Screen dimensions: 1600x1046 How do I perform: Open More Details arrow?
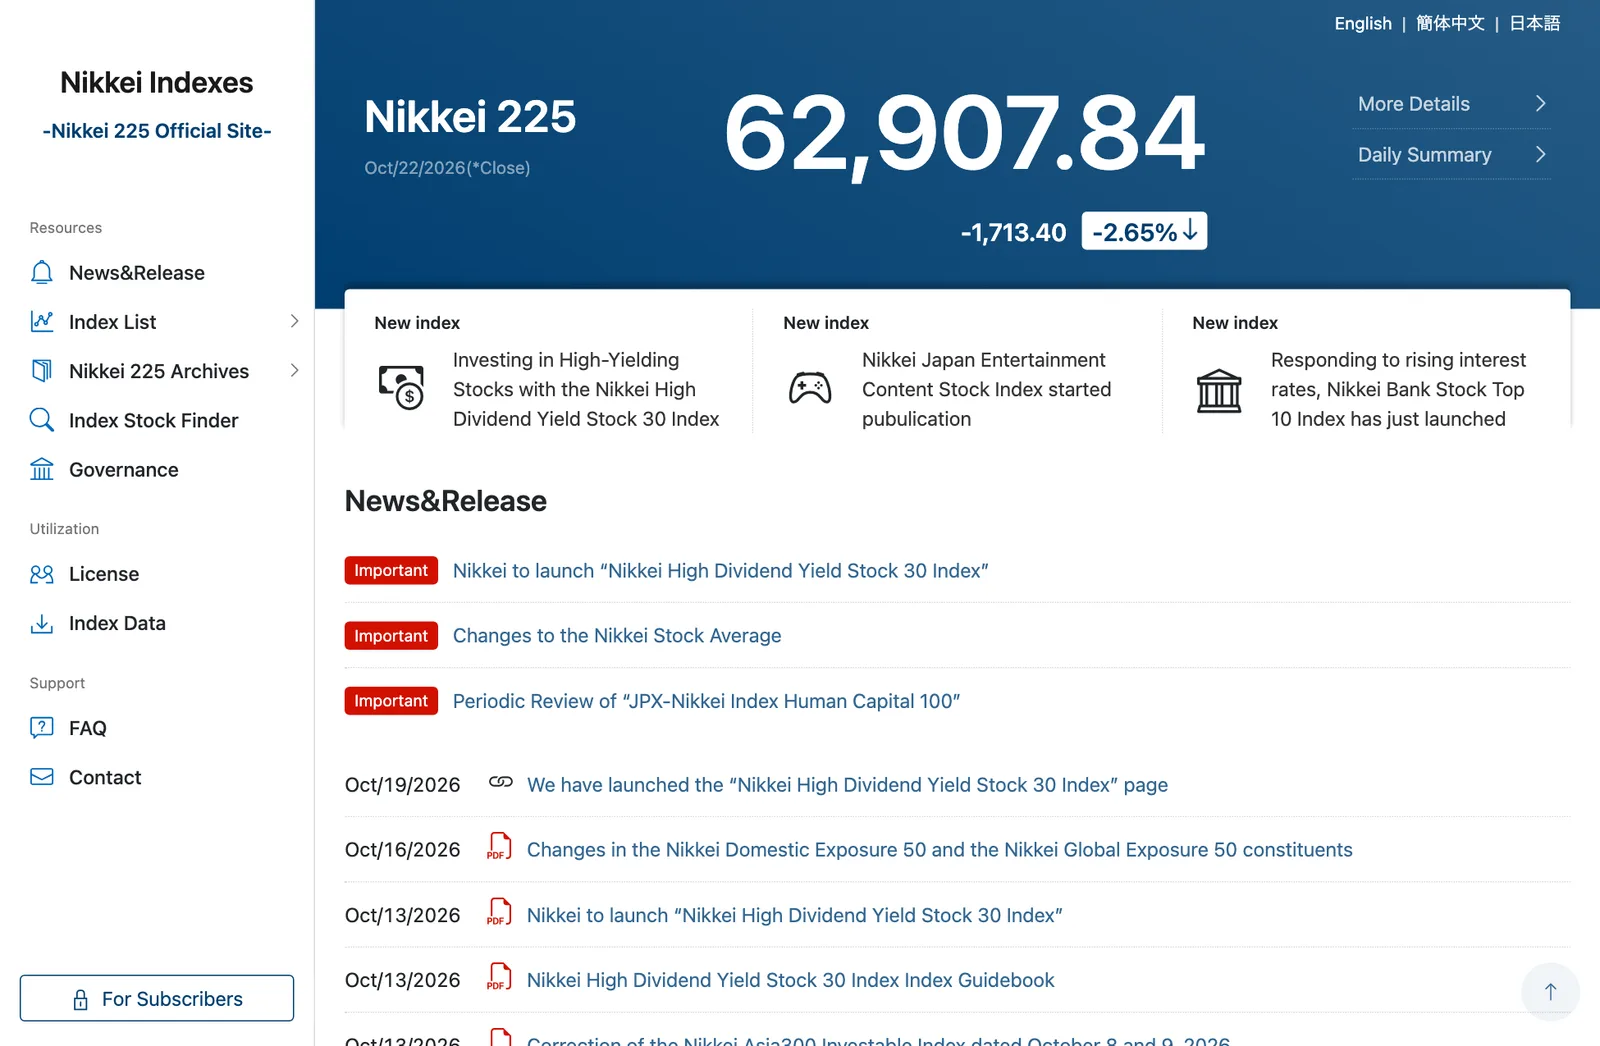pyautogui.click(x=1540, y=104)
